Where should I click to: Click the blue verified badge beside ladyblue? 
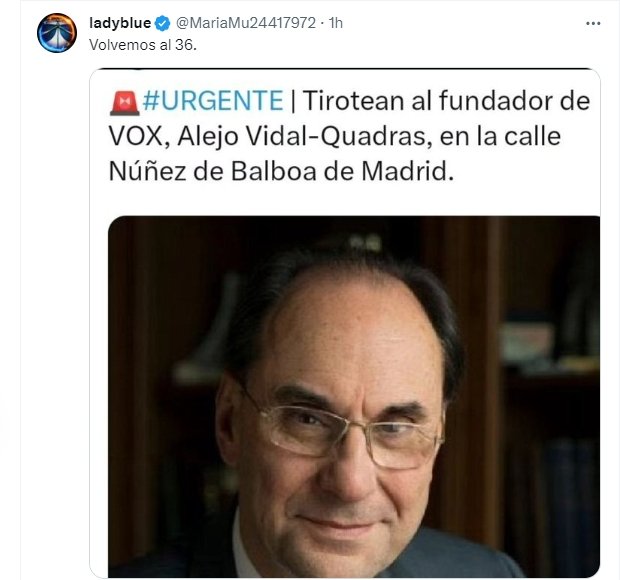162,23
